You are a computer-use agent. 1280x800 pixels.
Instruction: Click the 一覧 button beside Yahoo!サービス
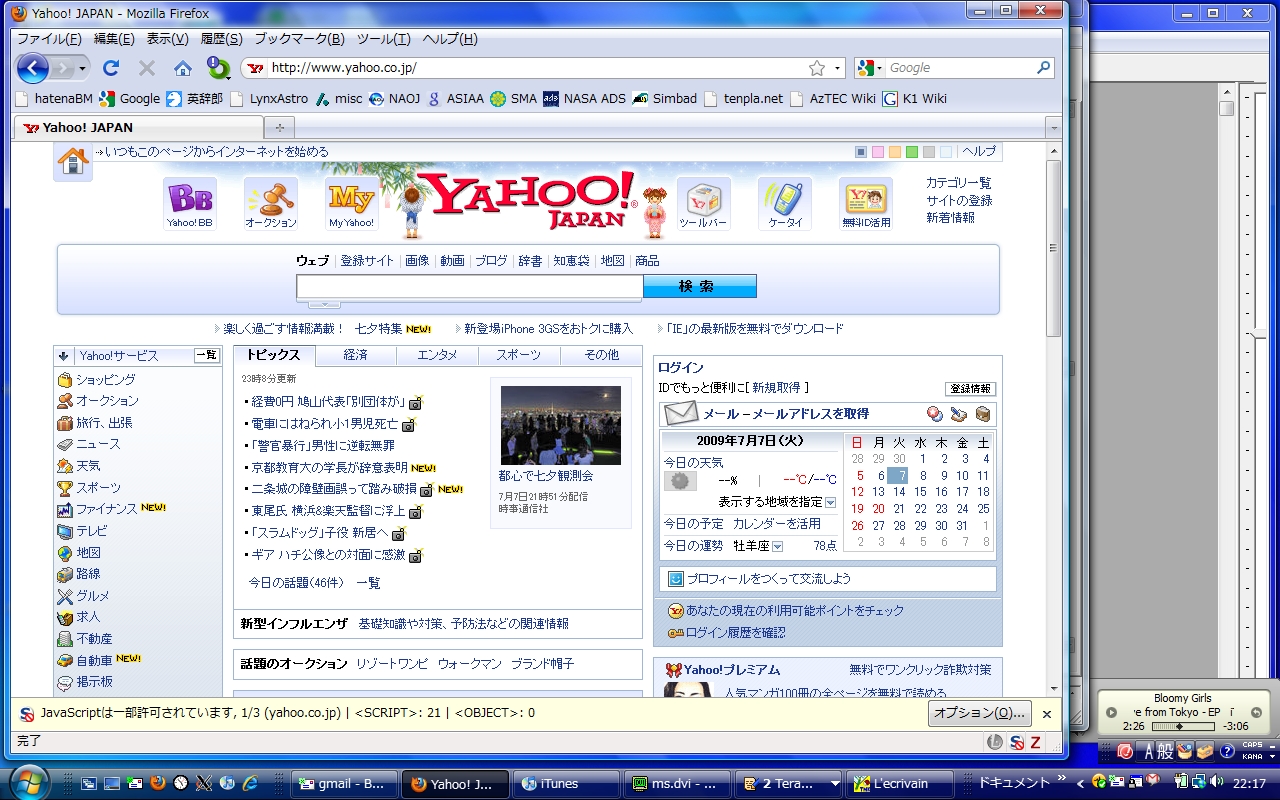[206, 355]
